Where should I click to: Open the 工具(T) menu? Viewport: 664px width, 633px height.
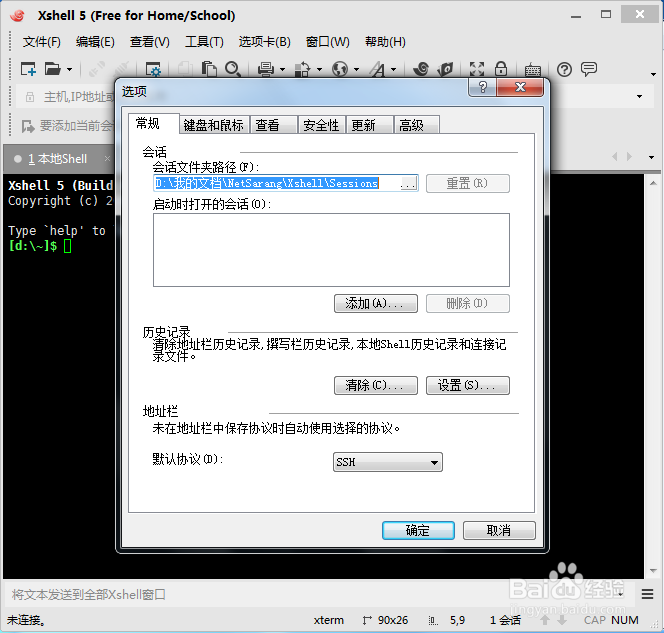pyautogui.click(x=204, y=42)
